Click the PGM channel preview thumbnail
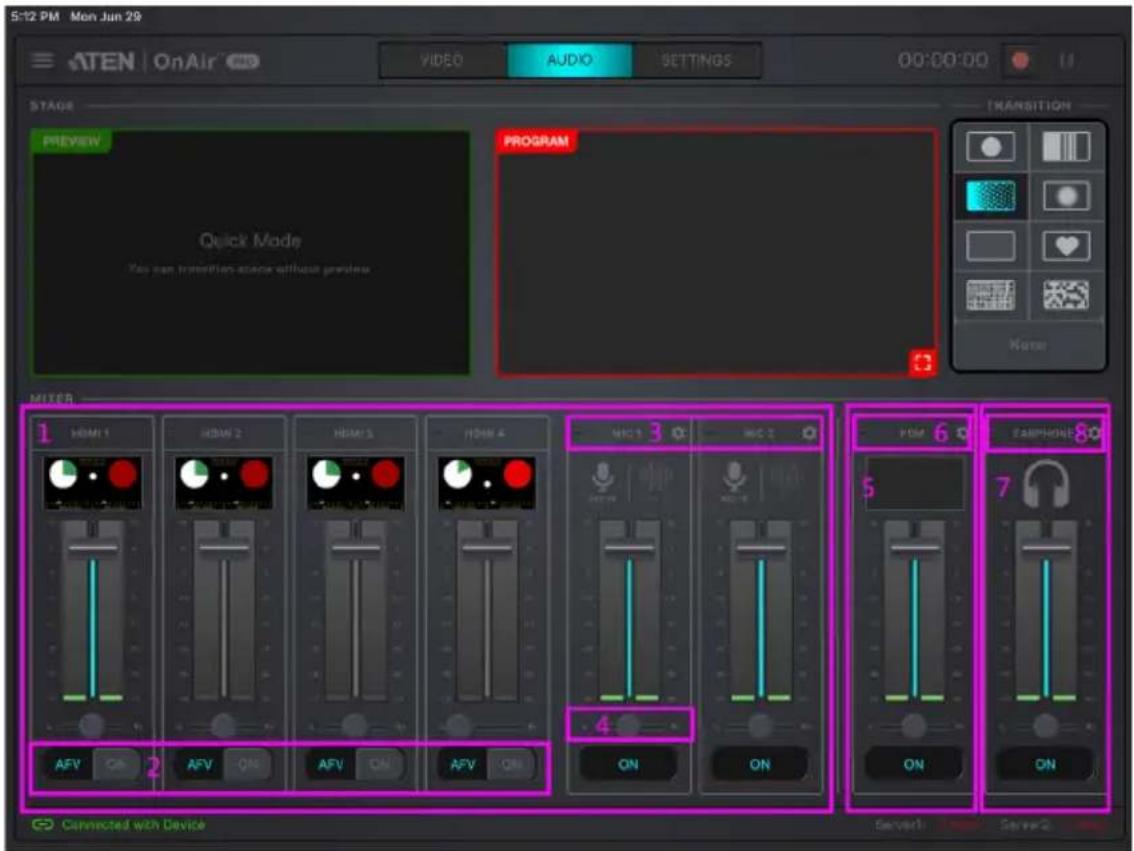Image resolution: width=1134 pixels, height=851 pixels. click(914, 483)
